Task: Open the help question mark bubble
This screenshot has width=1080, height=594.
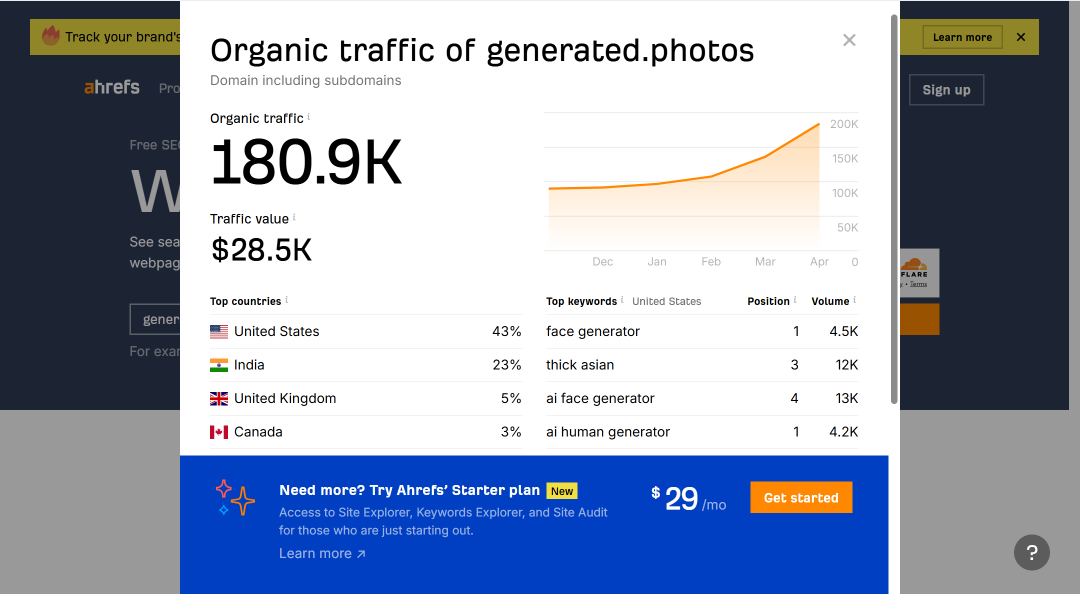Action: click(1031, 553)
